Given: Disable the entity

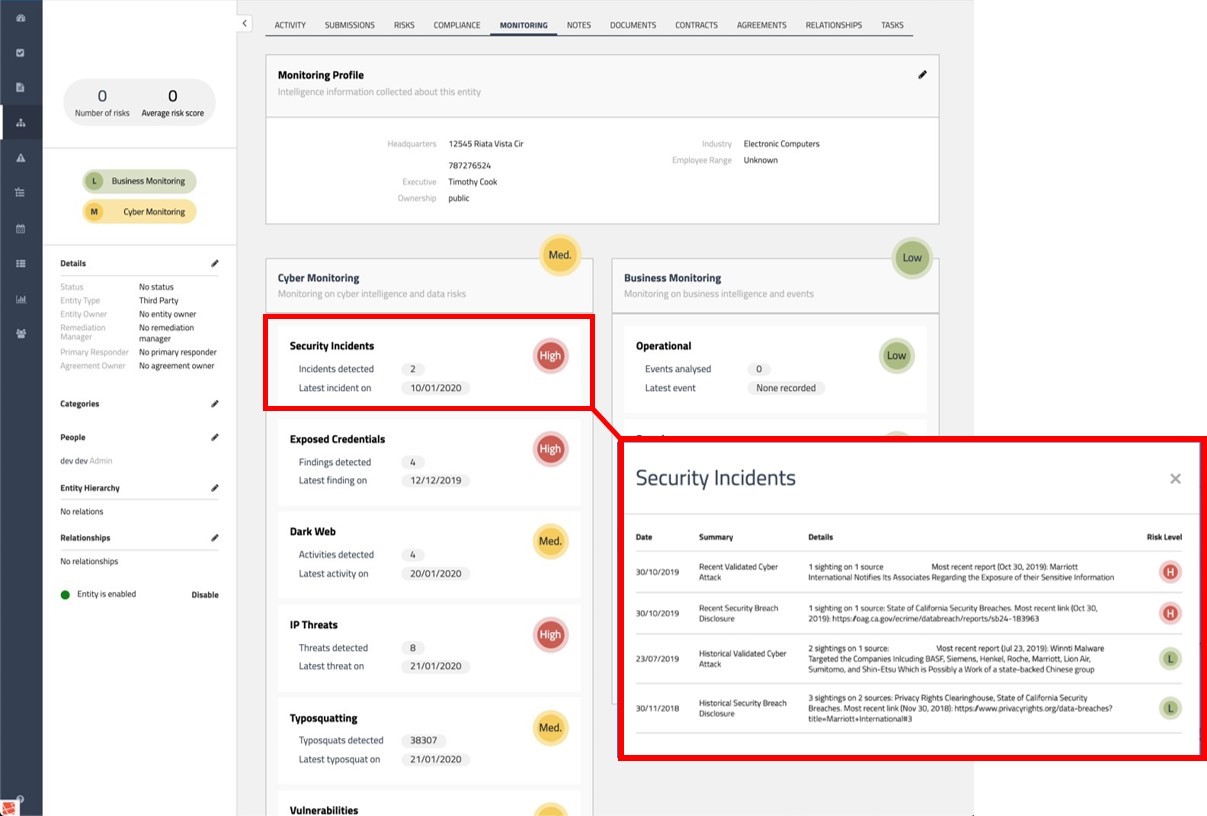Looking at the screenshot, I should pos(204,595).
